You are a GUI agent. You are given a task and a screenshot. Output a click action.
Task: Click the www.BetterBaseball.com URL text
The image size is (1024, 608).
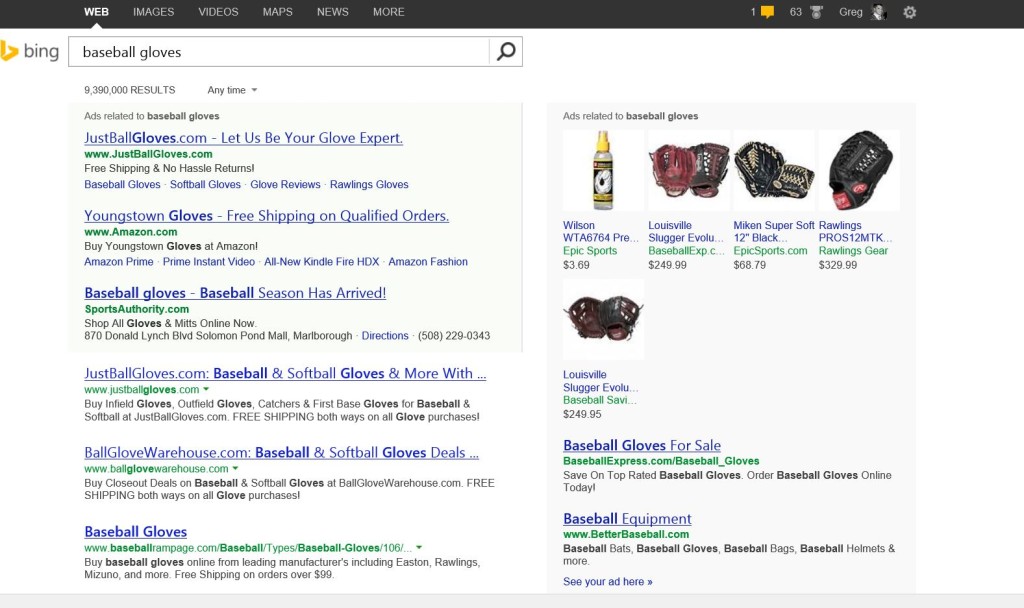pyautogui.click(x=626, y=534)
